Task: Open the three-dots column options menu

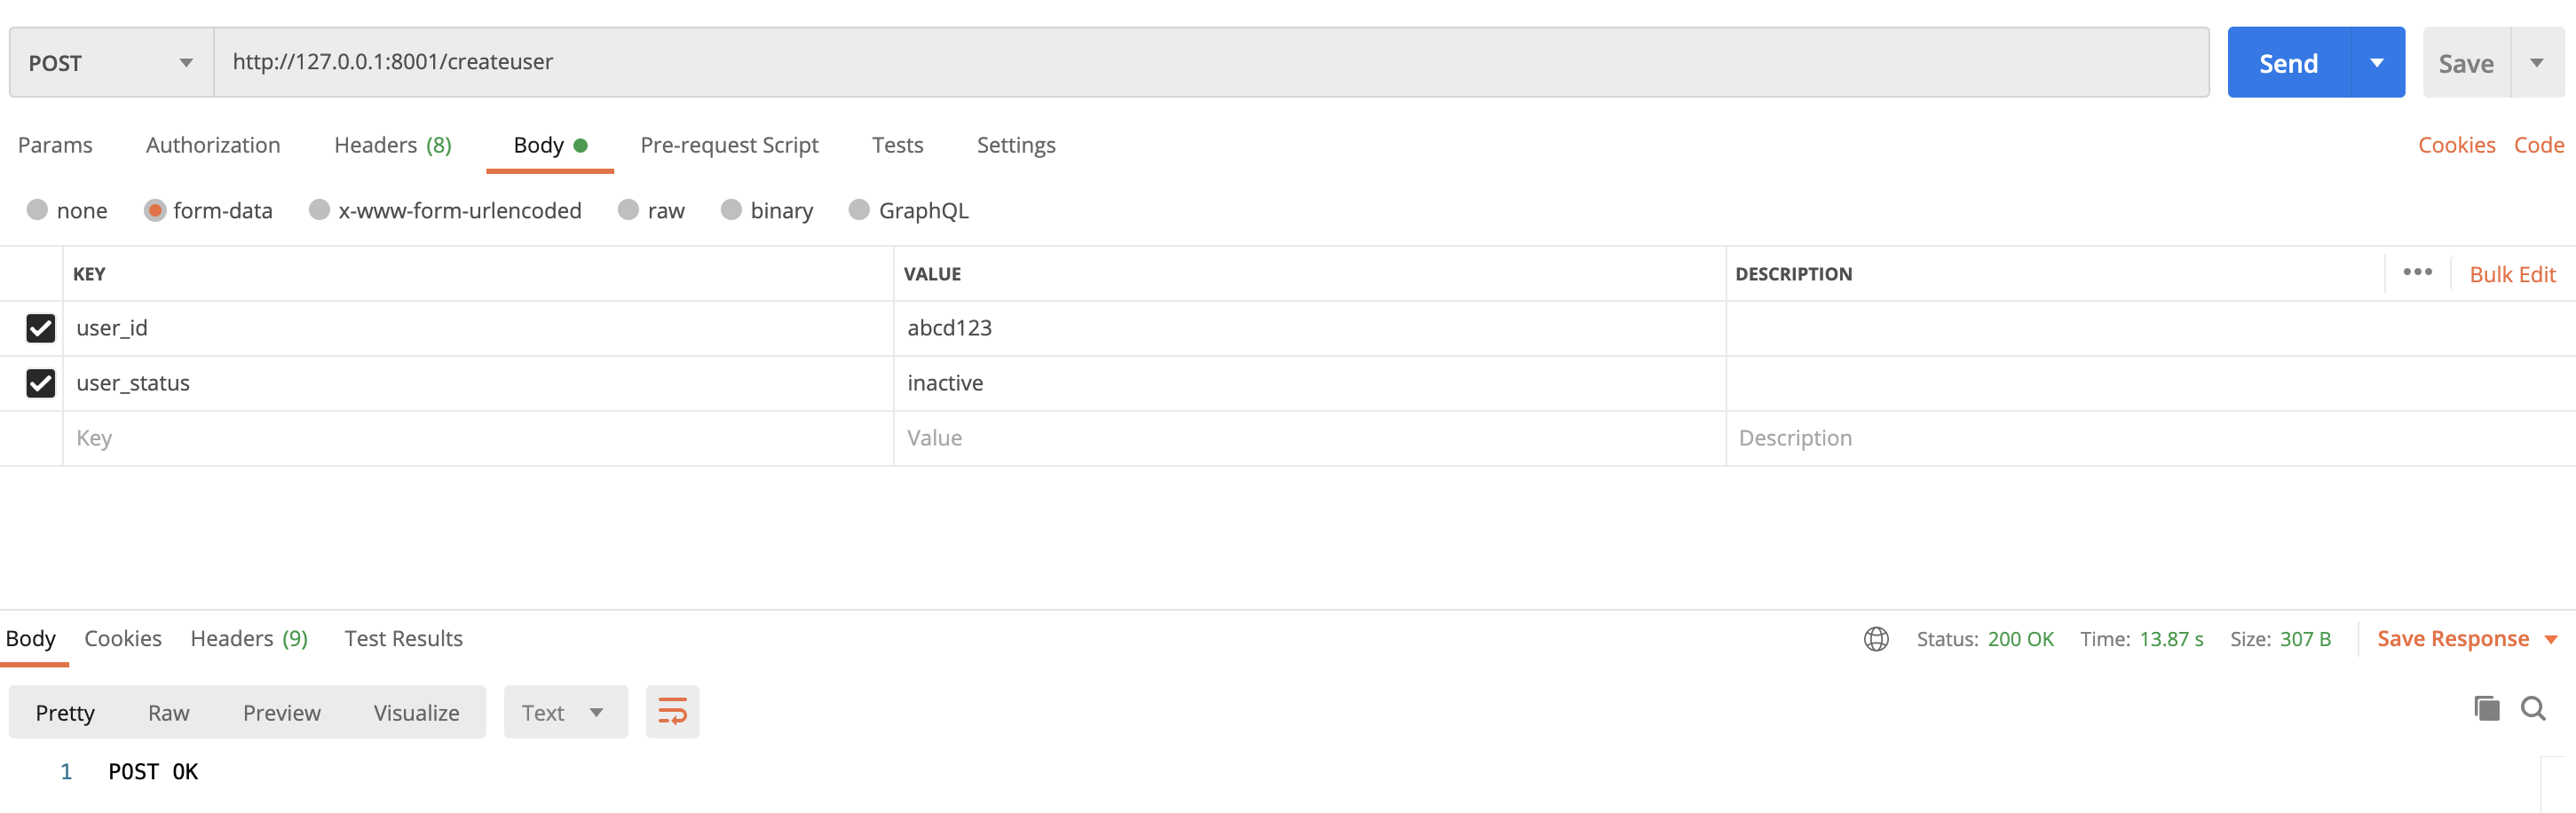Action: 2417,272
